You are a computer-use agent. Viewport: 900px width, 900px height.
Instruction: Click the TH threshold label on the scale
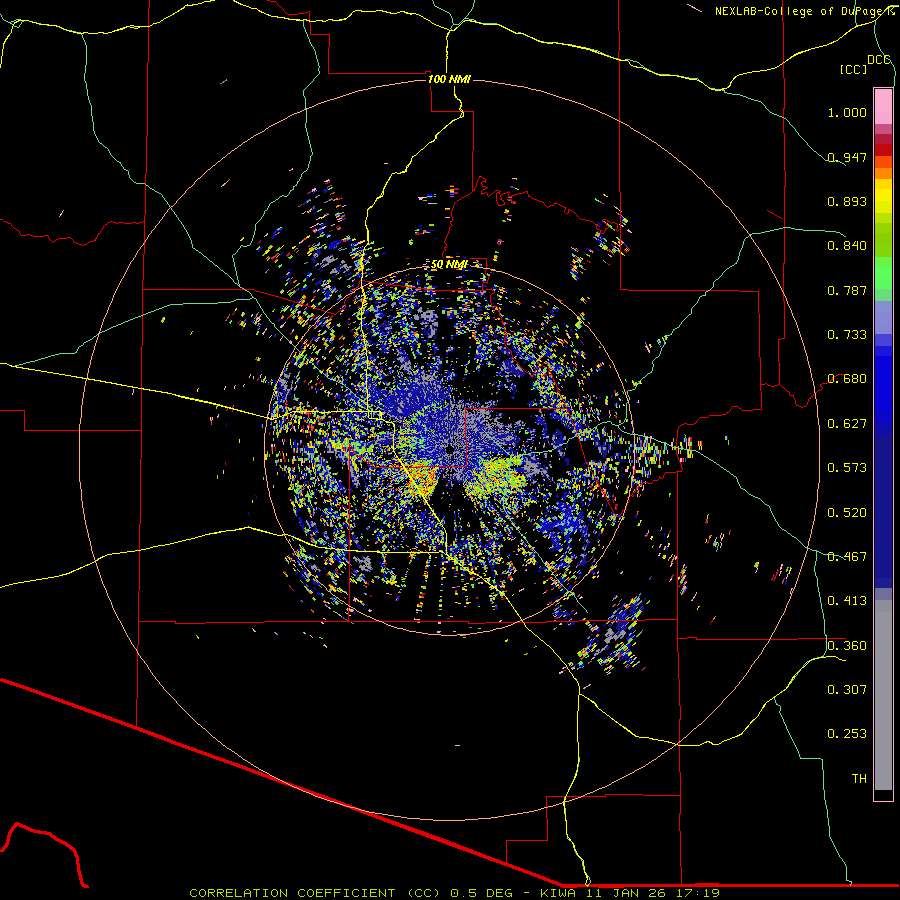(x=859, y=779)
